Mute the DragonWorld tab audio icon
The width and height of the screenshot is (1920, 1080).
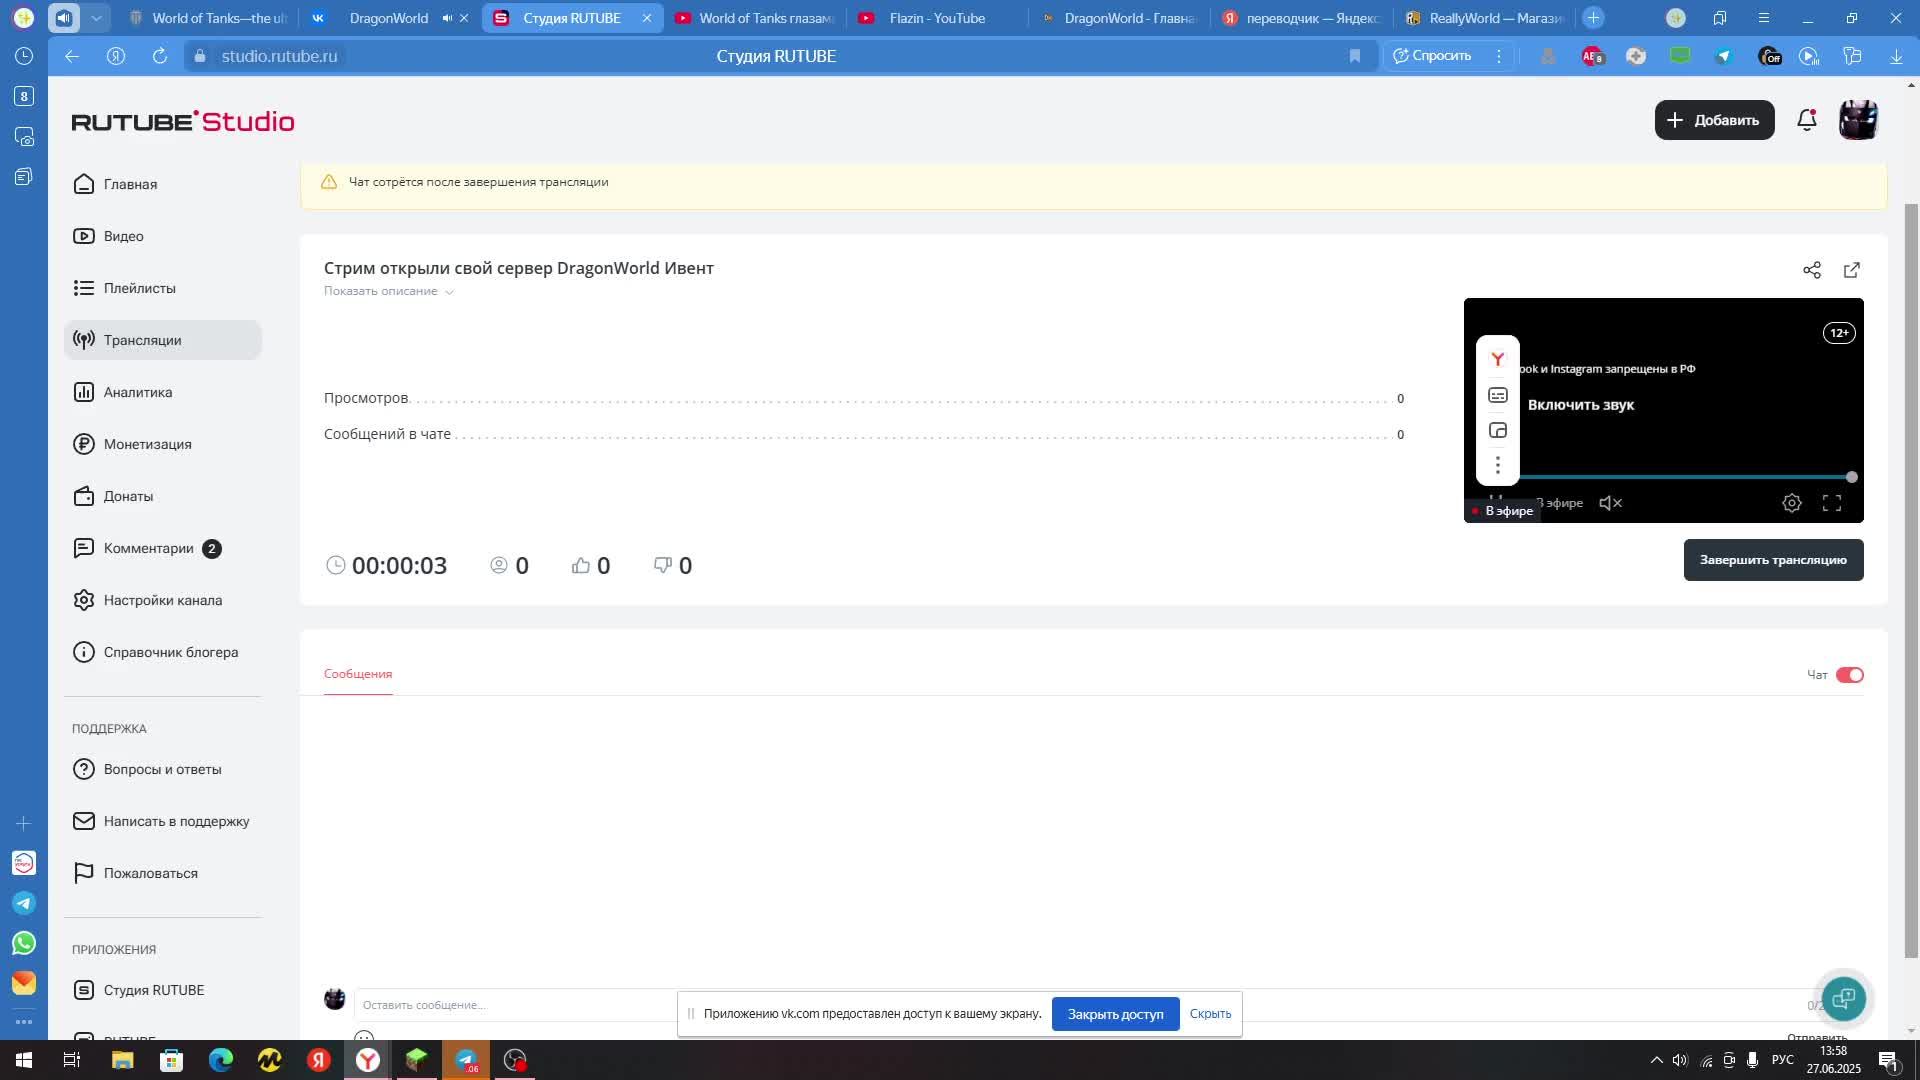coord(447,18)
